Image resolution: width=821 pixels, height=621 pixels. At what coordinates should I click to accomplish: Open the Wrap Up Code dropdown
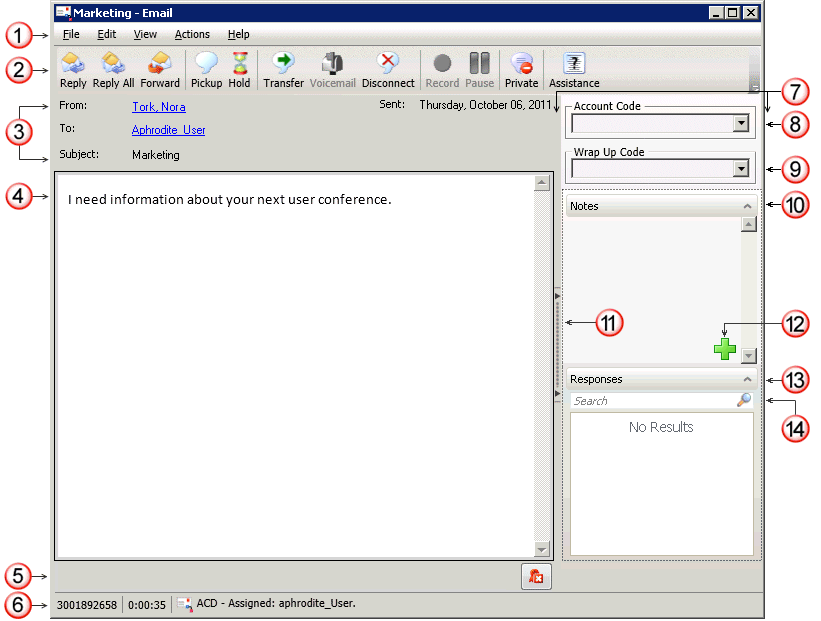[x=741, y=169]
